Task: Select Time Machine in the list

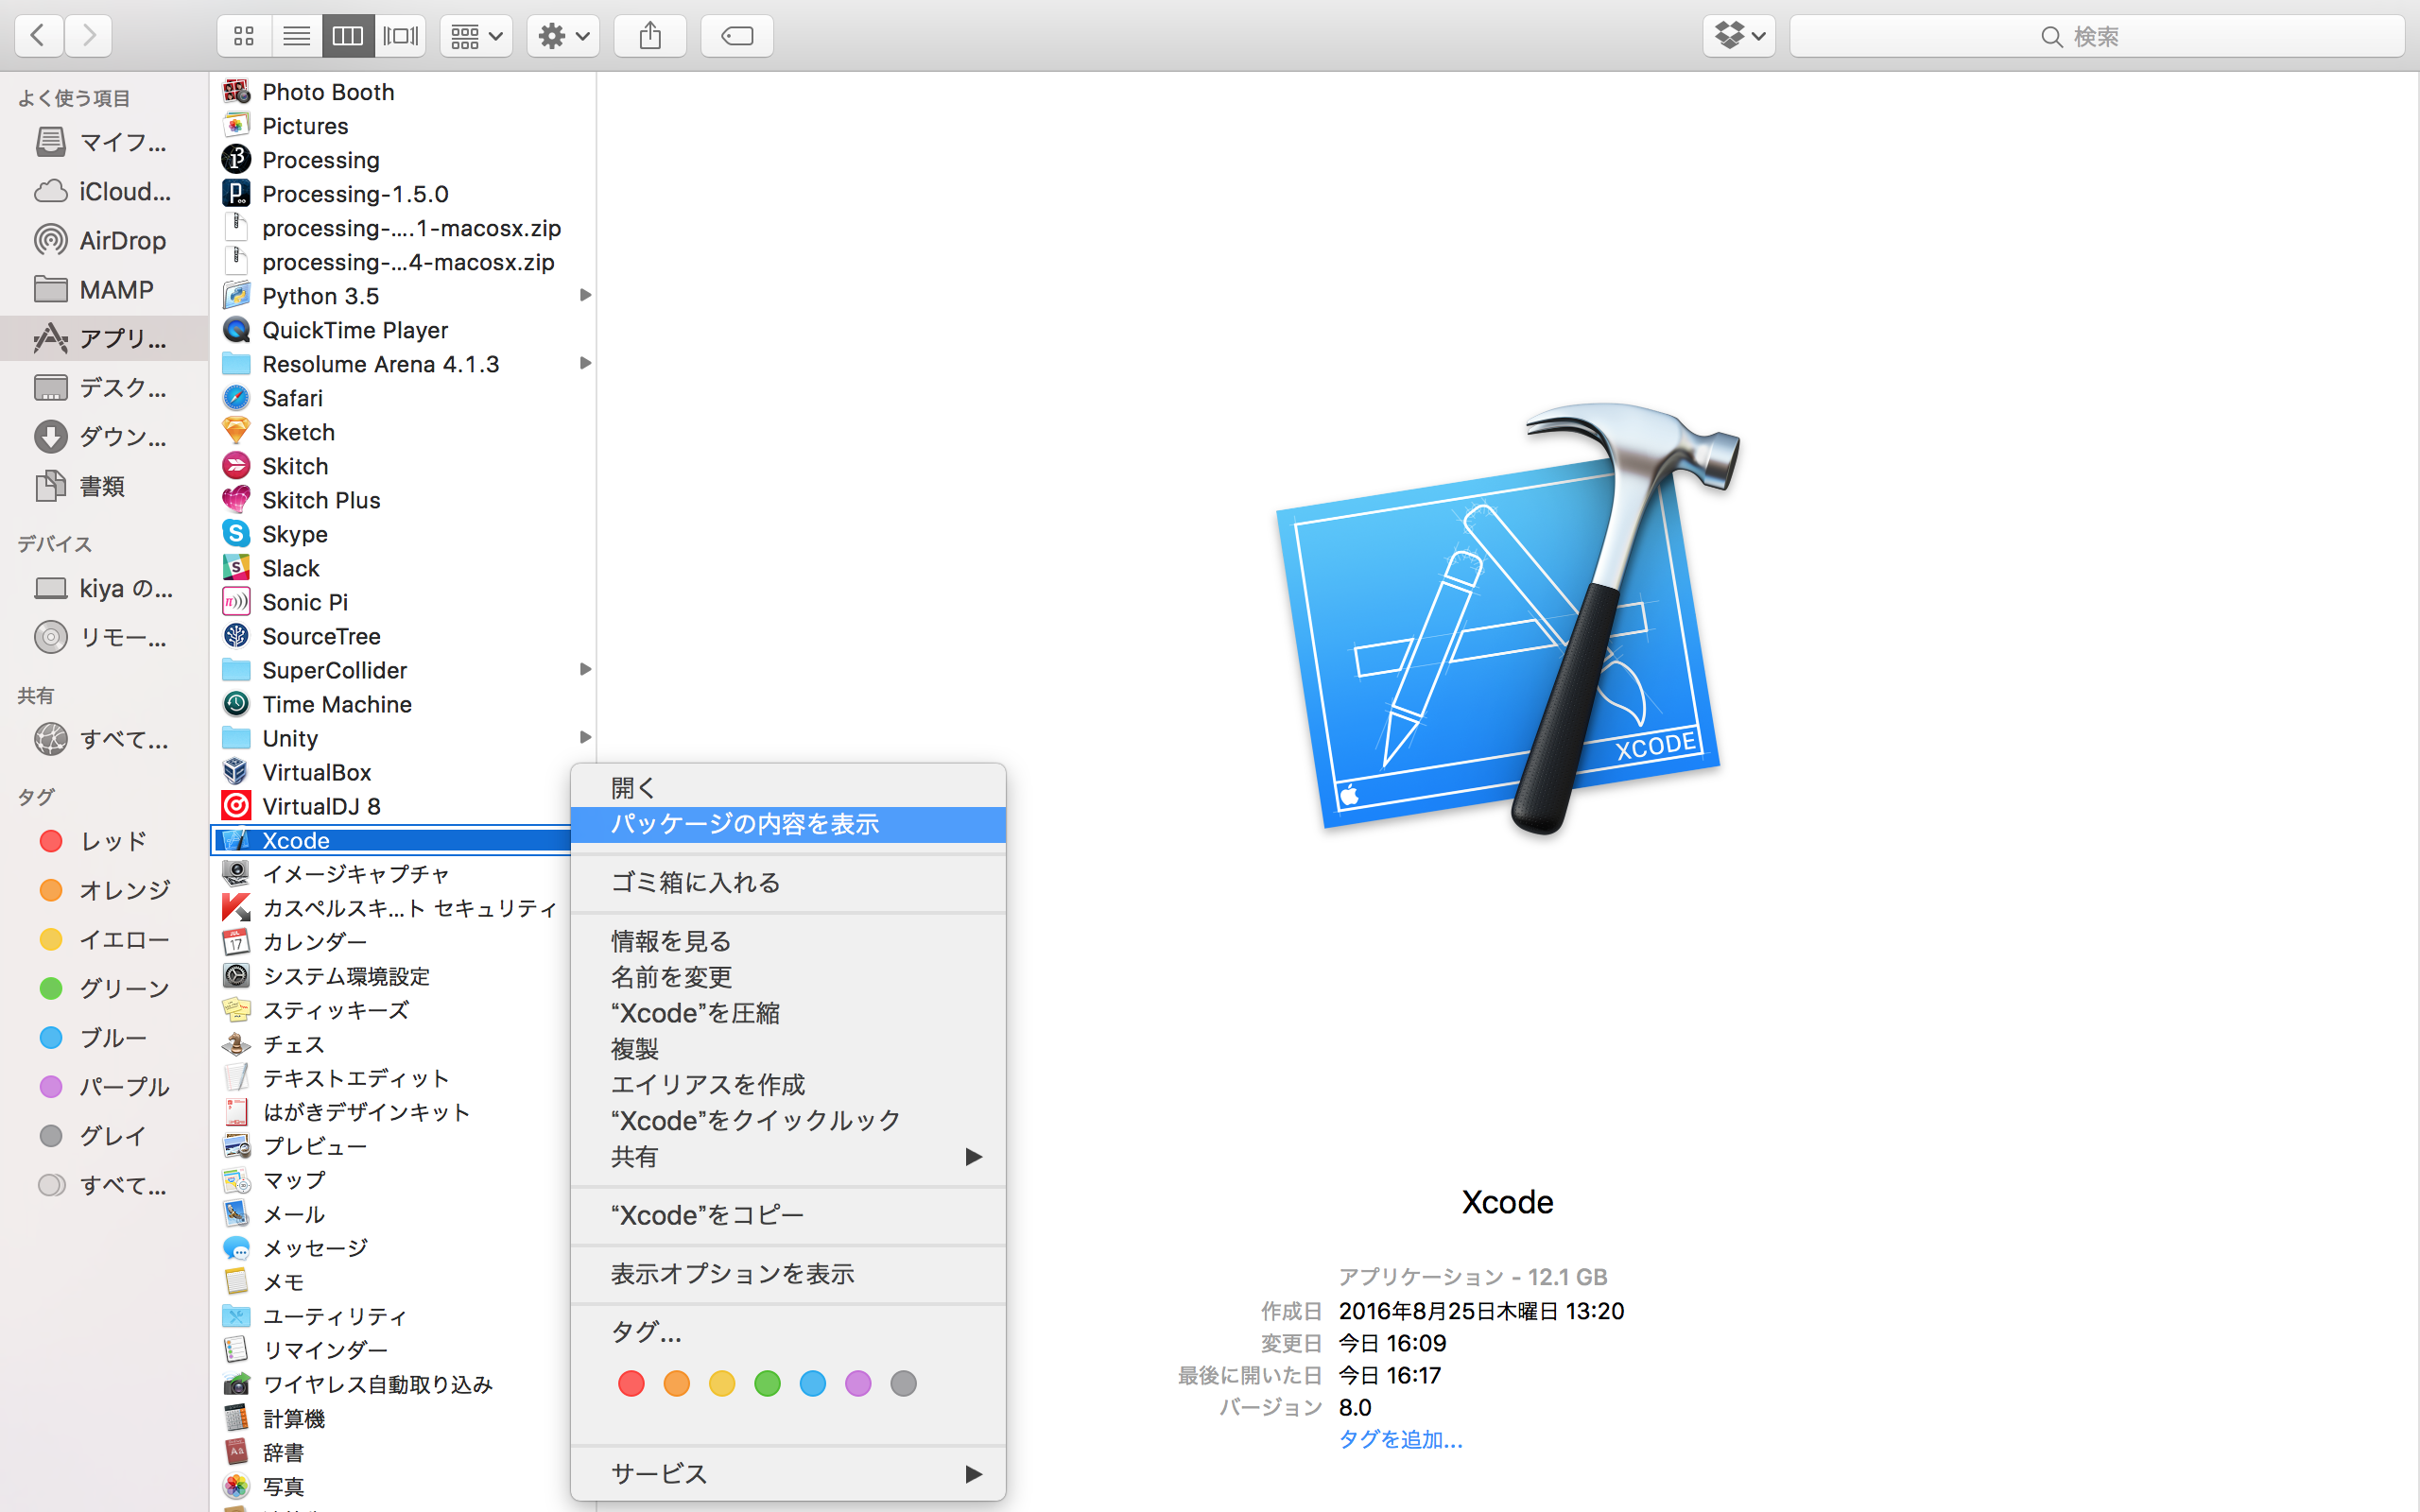Action: click(403, 704)
